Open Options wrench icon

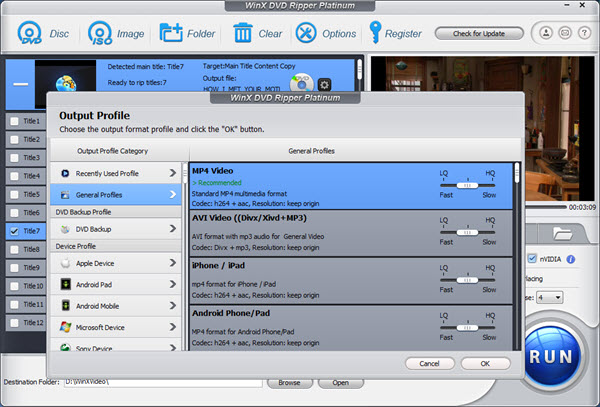(306, 33)
